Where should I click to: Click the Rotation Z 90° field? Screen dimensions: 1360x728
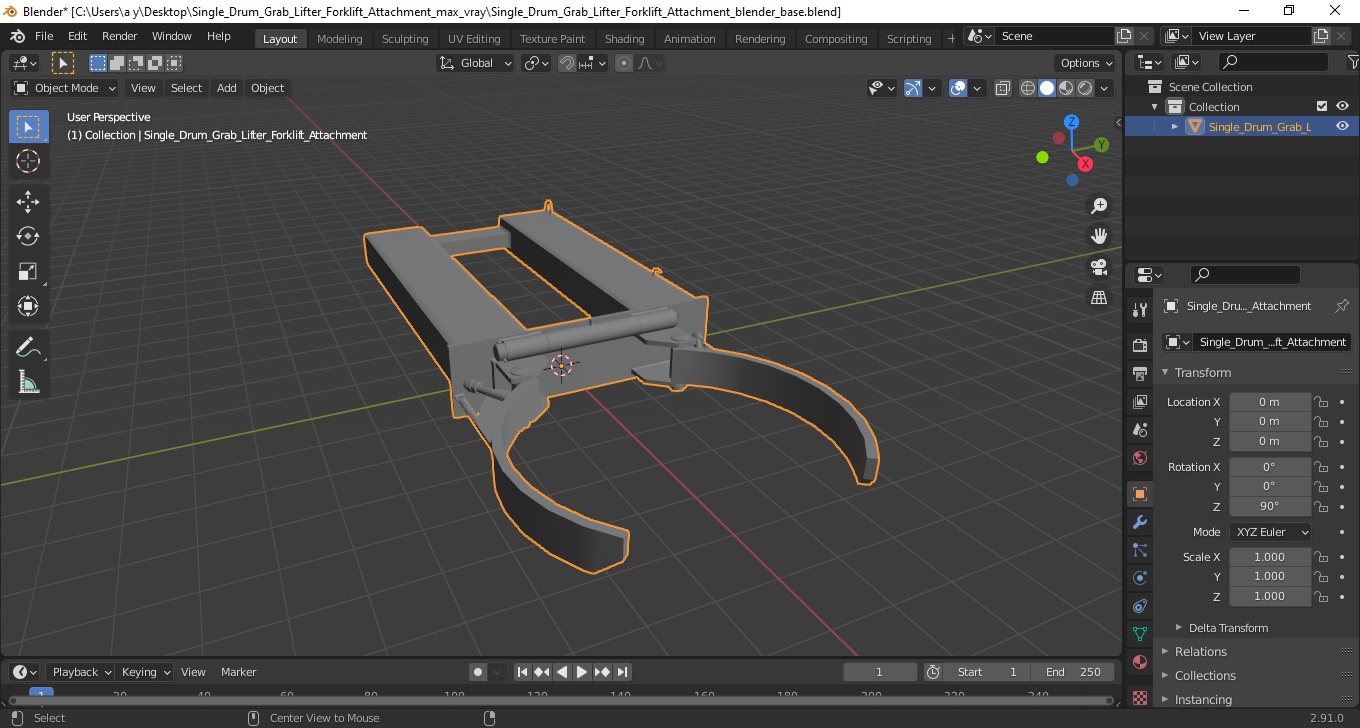(1269, 506)
